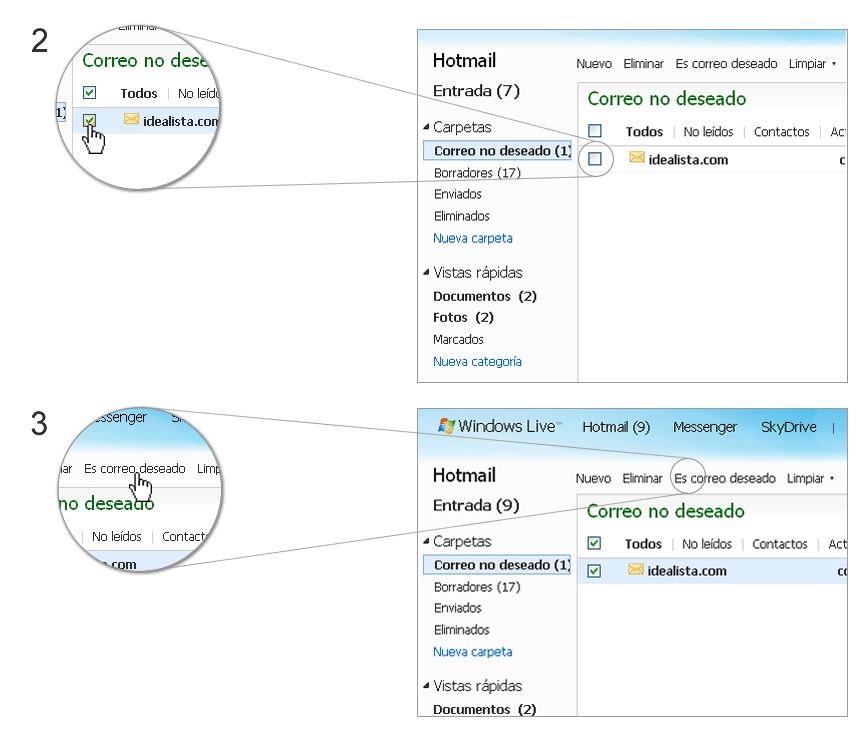
Task: Click the envelope icon in Entrada (9) window
Action: (636, 569)
